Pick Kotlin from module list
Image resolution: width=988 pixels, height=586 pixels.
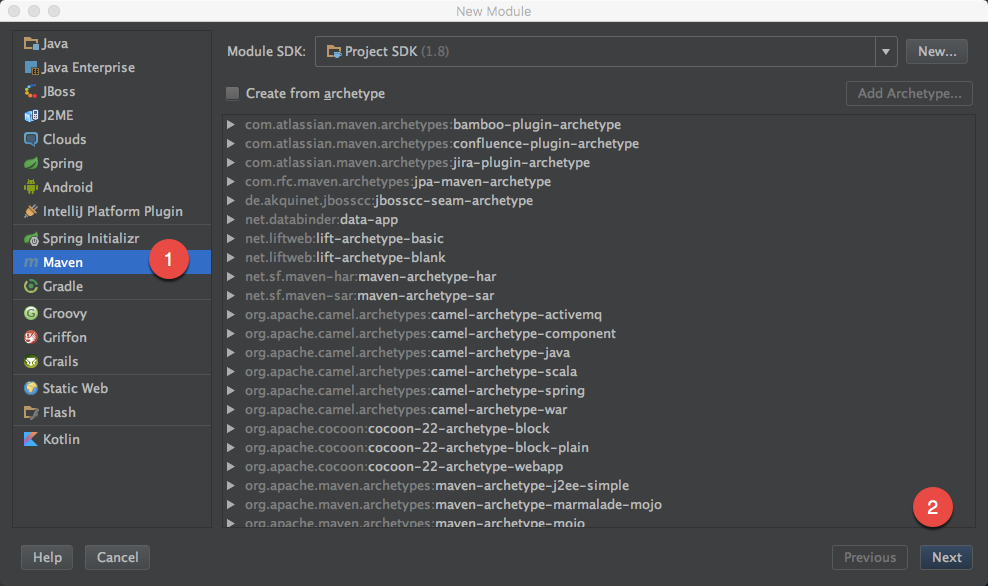click(112, 439)
